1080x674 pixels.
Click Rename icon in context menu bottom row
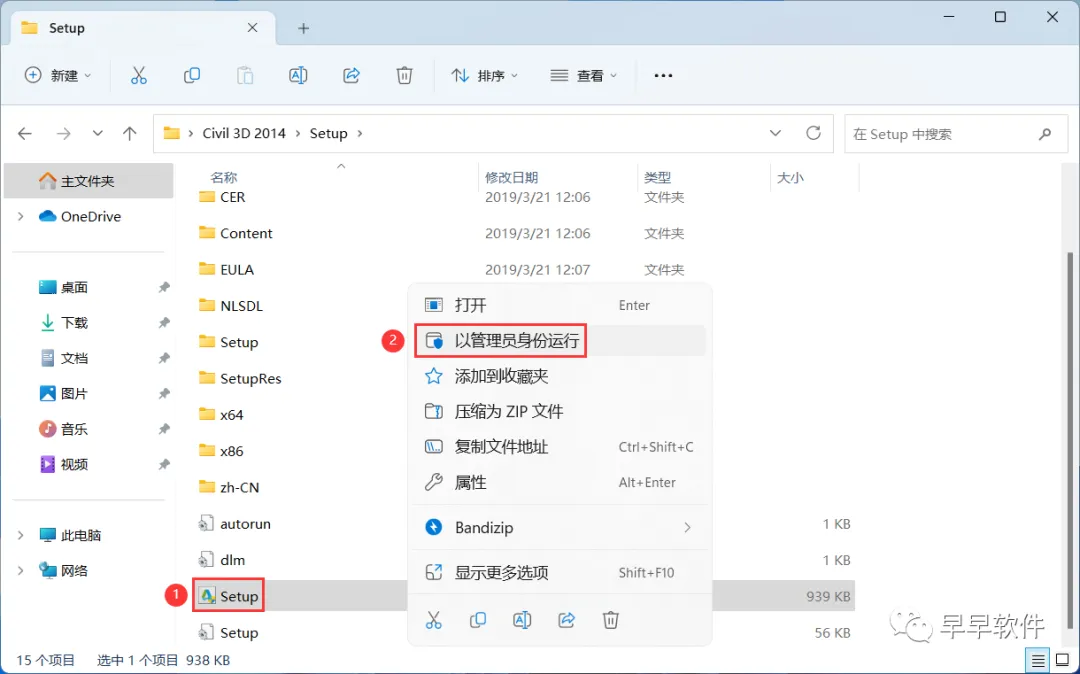(522, 620)
